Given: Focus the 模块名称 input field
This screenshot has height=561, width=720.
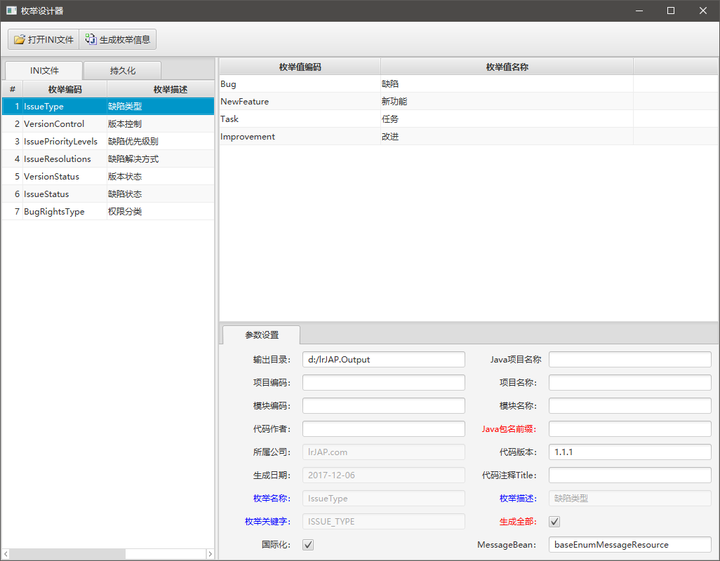Looking at the screenshot, I should tap(630, 406).
